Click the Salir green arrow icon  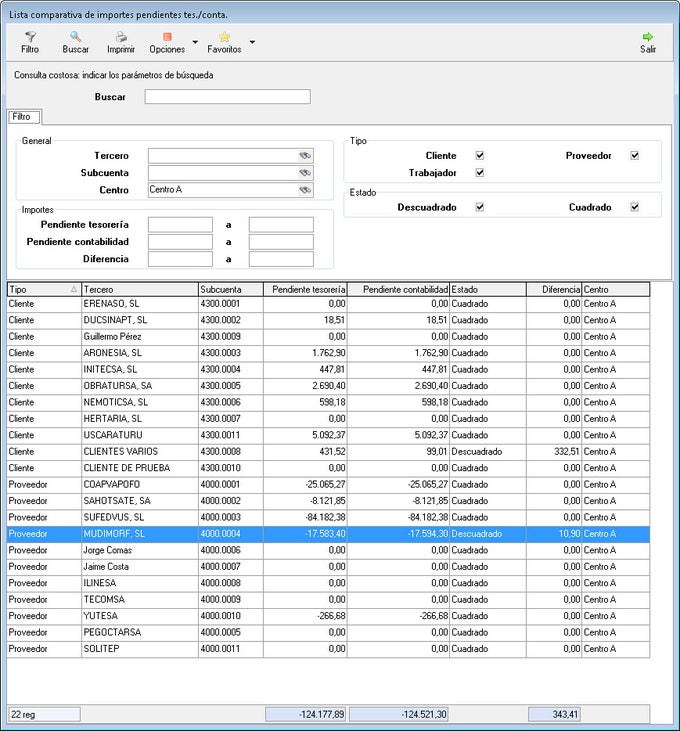(647, 37)
